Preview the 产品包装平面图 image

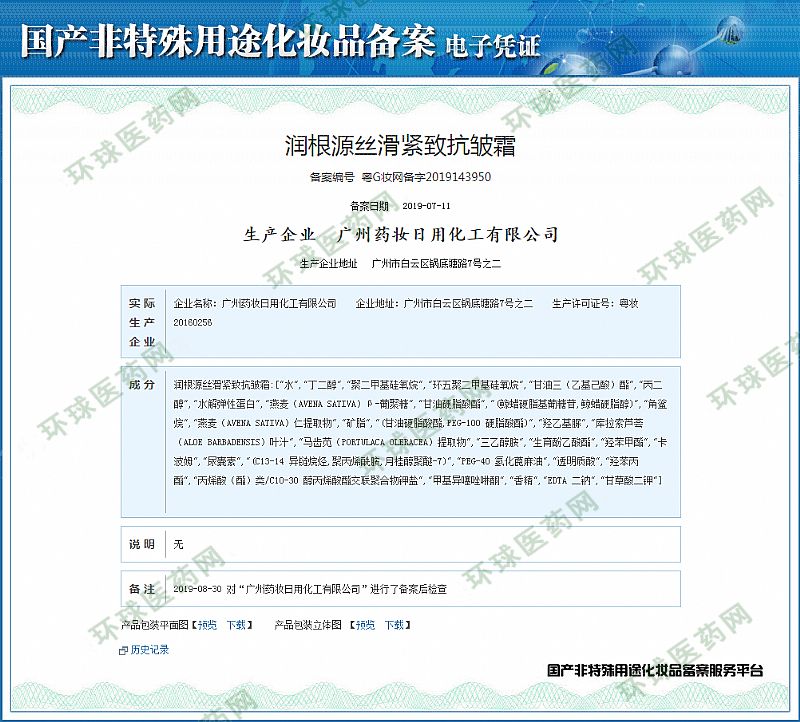(206, 625)
